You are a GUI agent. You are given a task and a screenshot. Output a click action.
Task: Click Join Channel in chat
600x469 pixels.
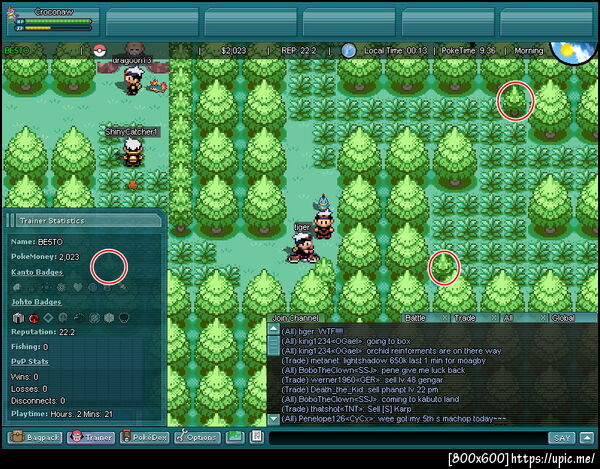point(295,318)
